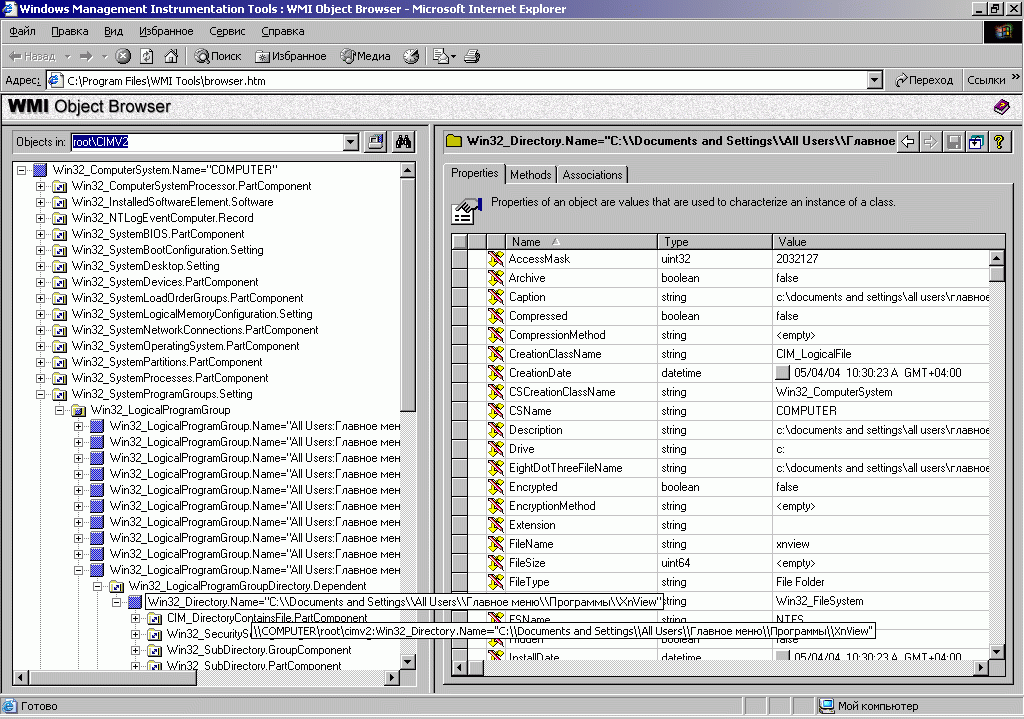Switch to the Associations tab
1024x719 pixels.
coord(592,174)
